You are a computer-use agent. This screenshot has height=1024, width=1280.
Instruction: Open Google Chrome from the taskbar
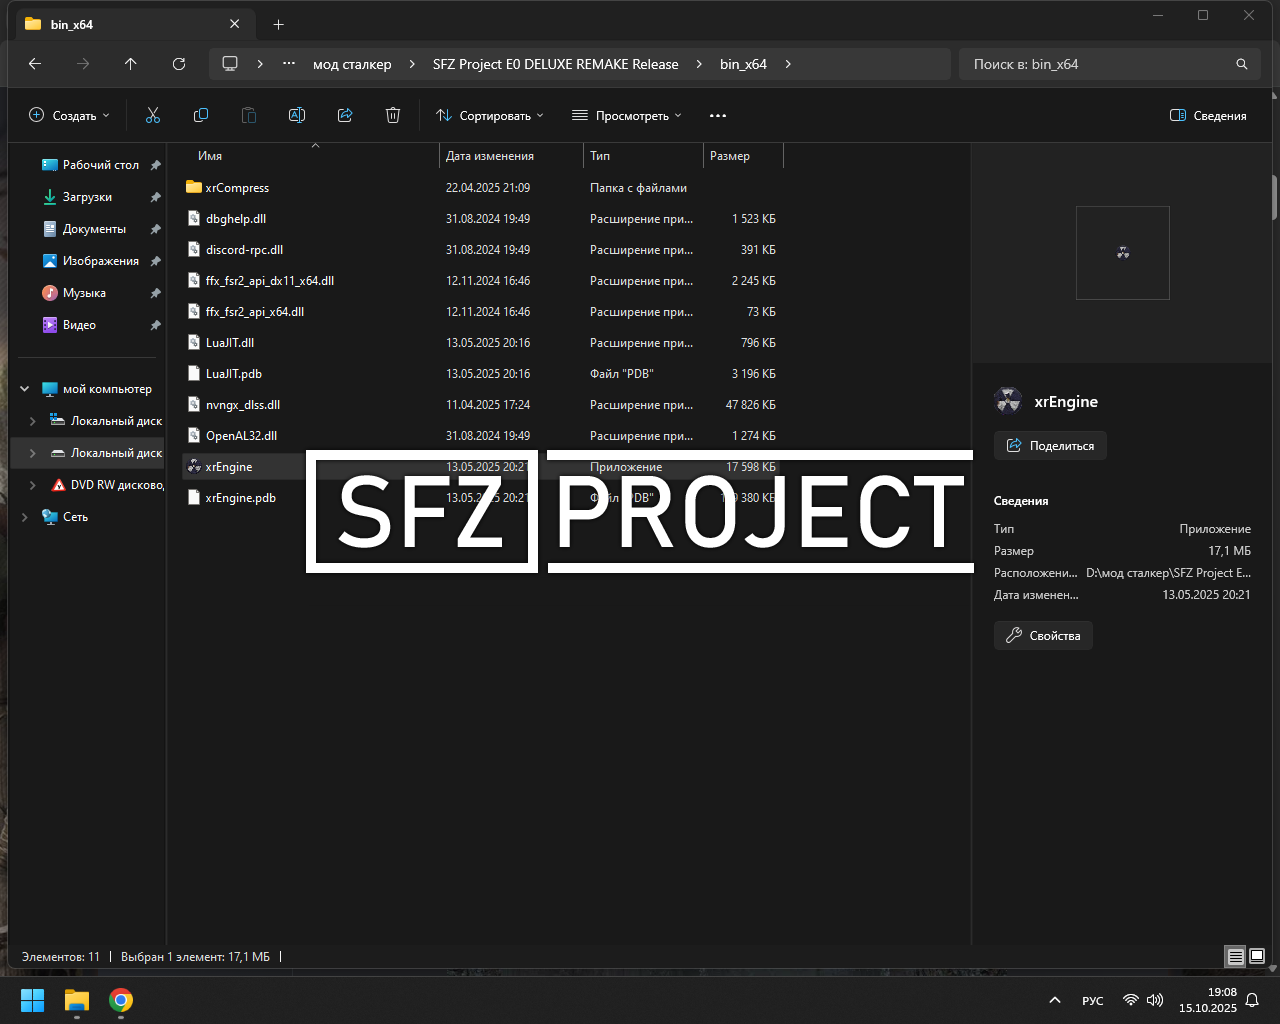(x=121, y=1000)
